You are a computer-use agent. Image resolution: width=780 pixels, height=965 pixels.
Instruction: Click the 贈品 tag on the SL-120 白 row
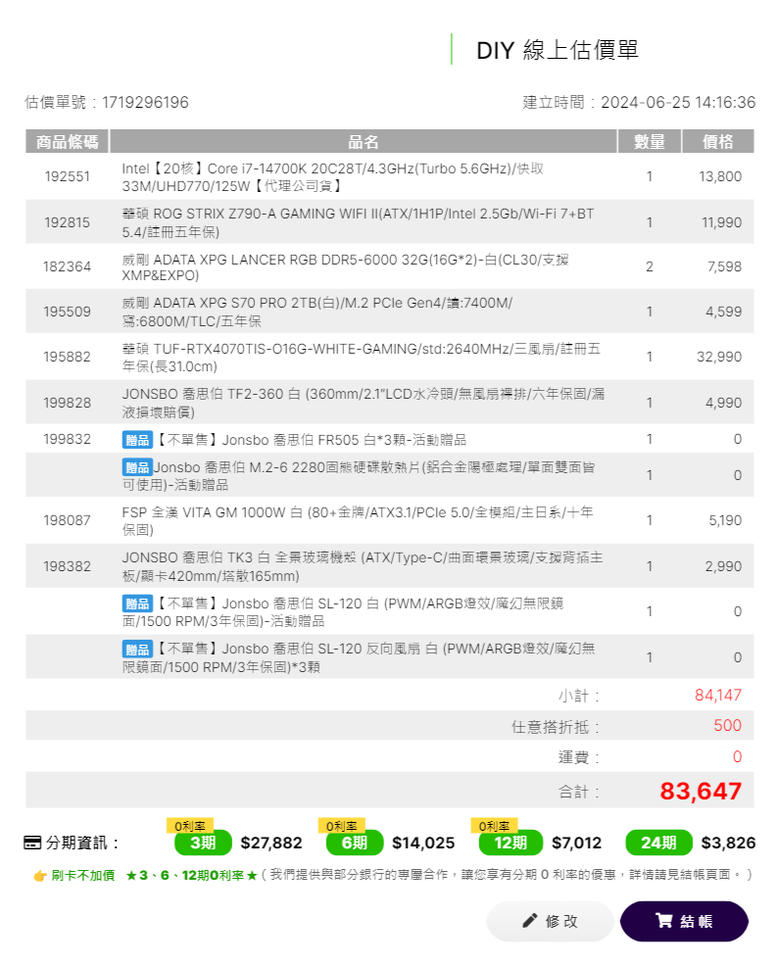(137, 603)
